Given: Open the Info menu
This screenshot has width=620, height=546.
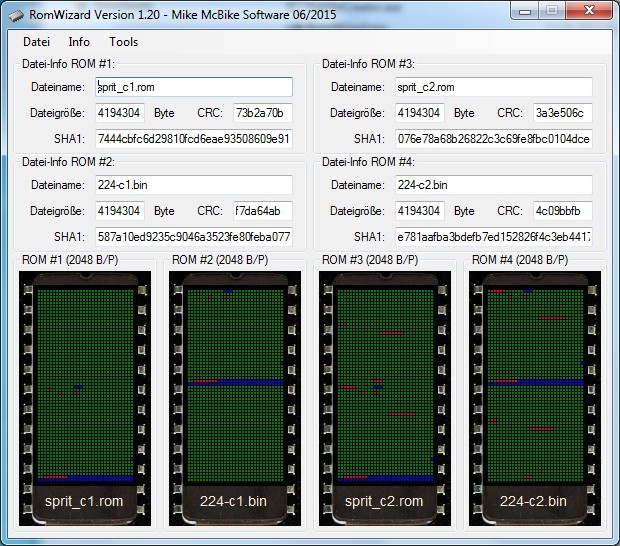Looking at the screenshot, I should click(x=79, y=42).
